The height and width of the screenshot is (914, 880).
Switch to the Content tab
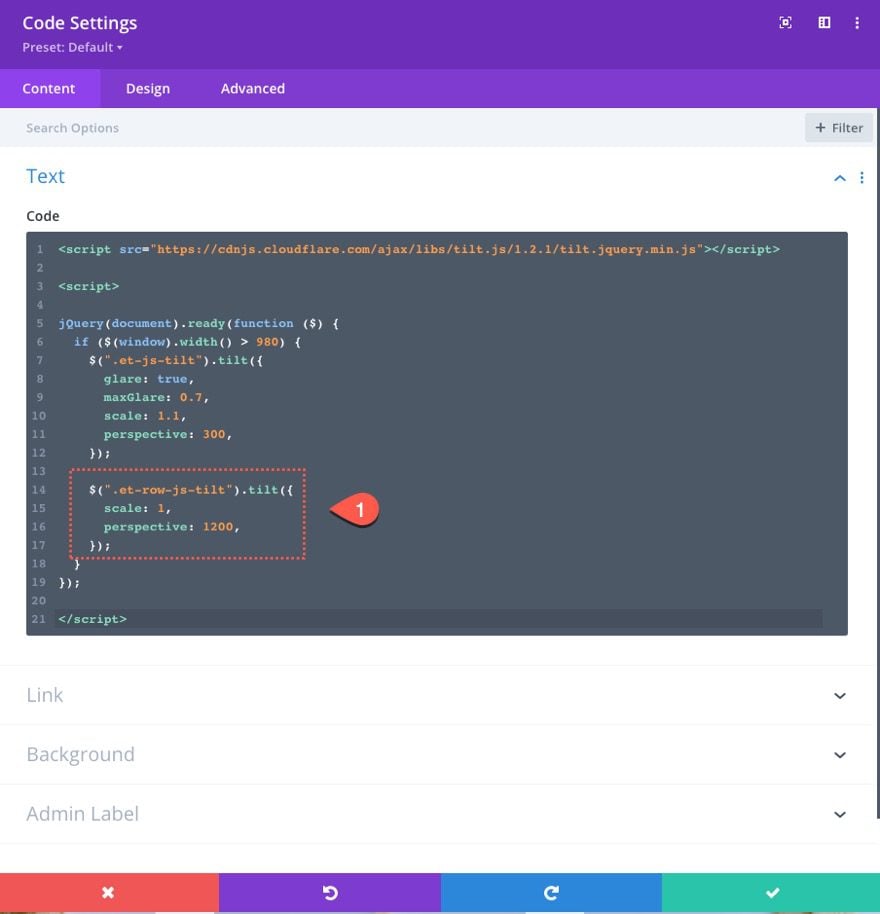(49, 89)
